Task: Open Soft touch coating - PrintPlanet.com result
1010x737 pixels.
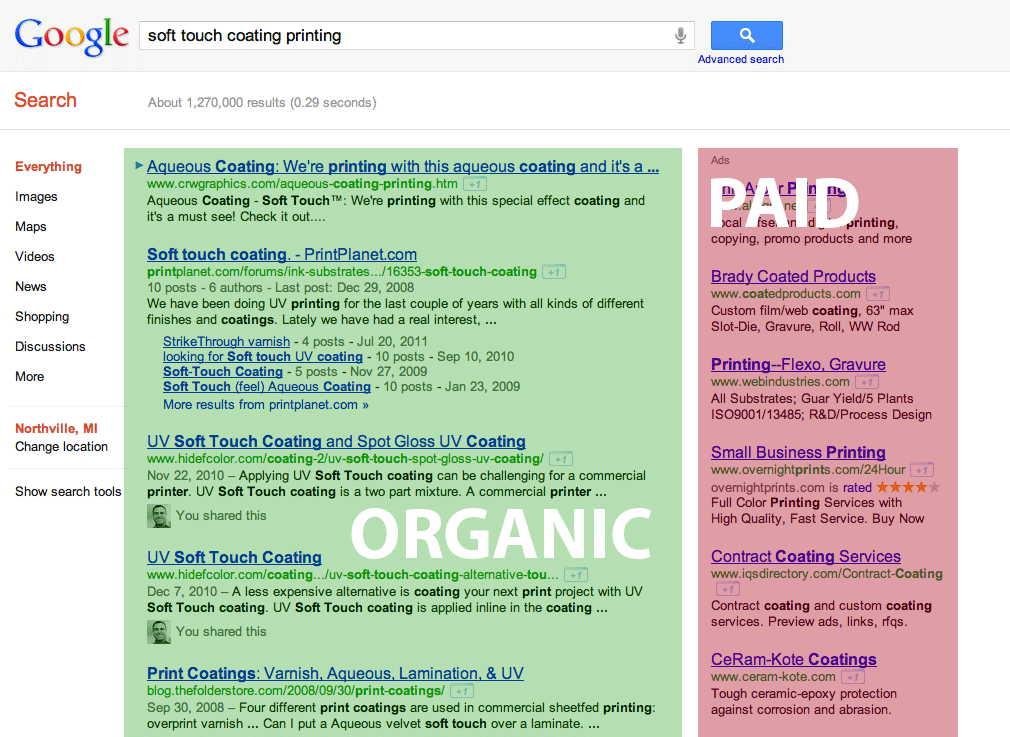Action: coord(281,254)
